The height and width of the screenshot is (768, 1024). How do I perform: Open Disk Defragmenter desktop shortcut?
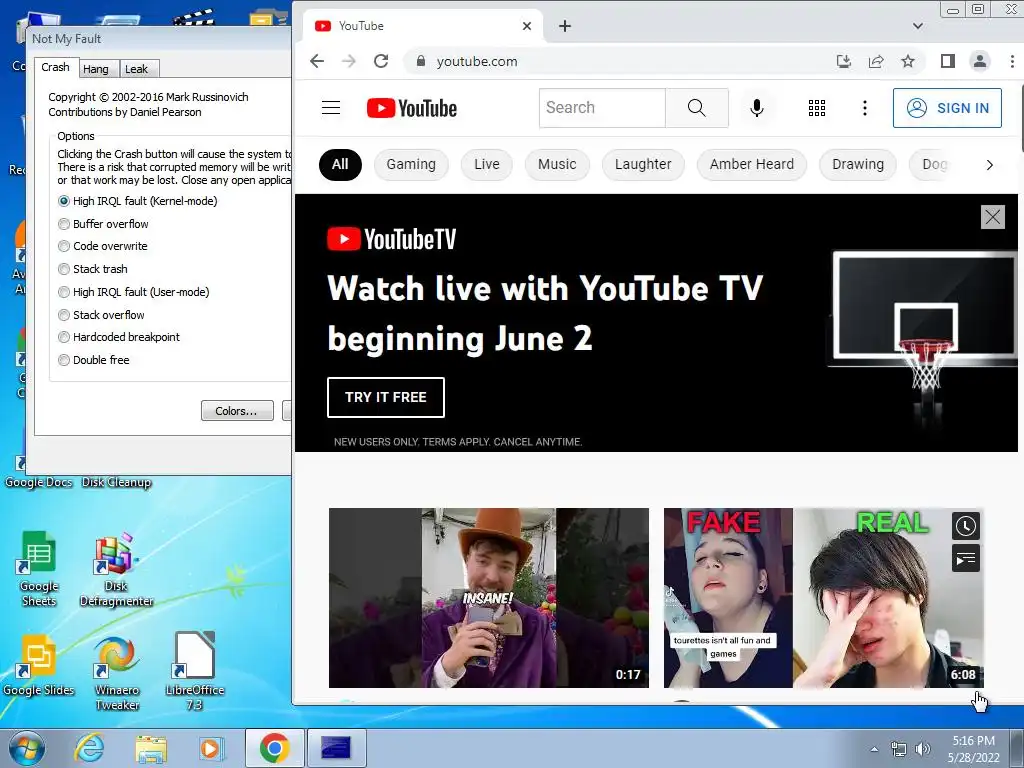click(x=116, y=569)
